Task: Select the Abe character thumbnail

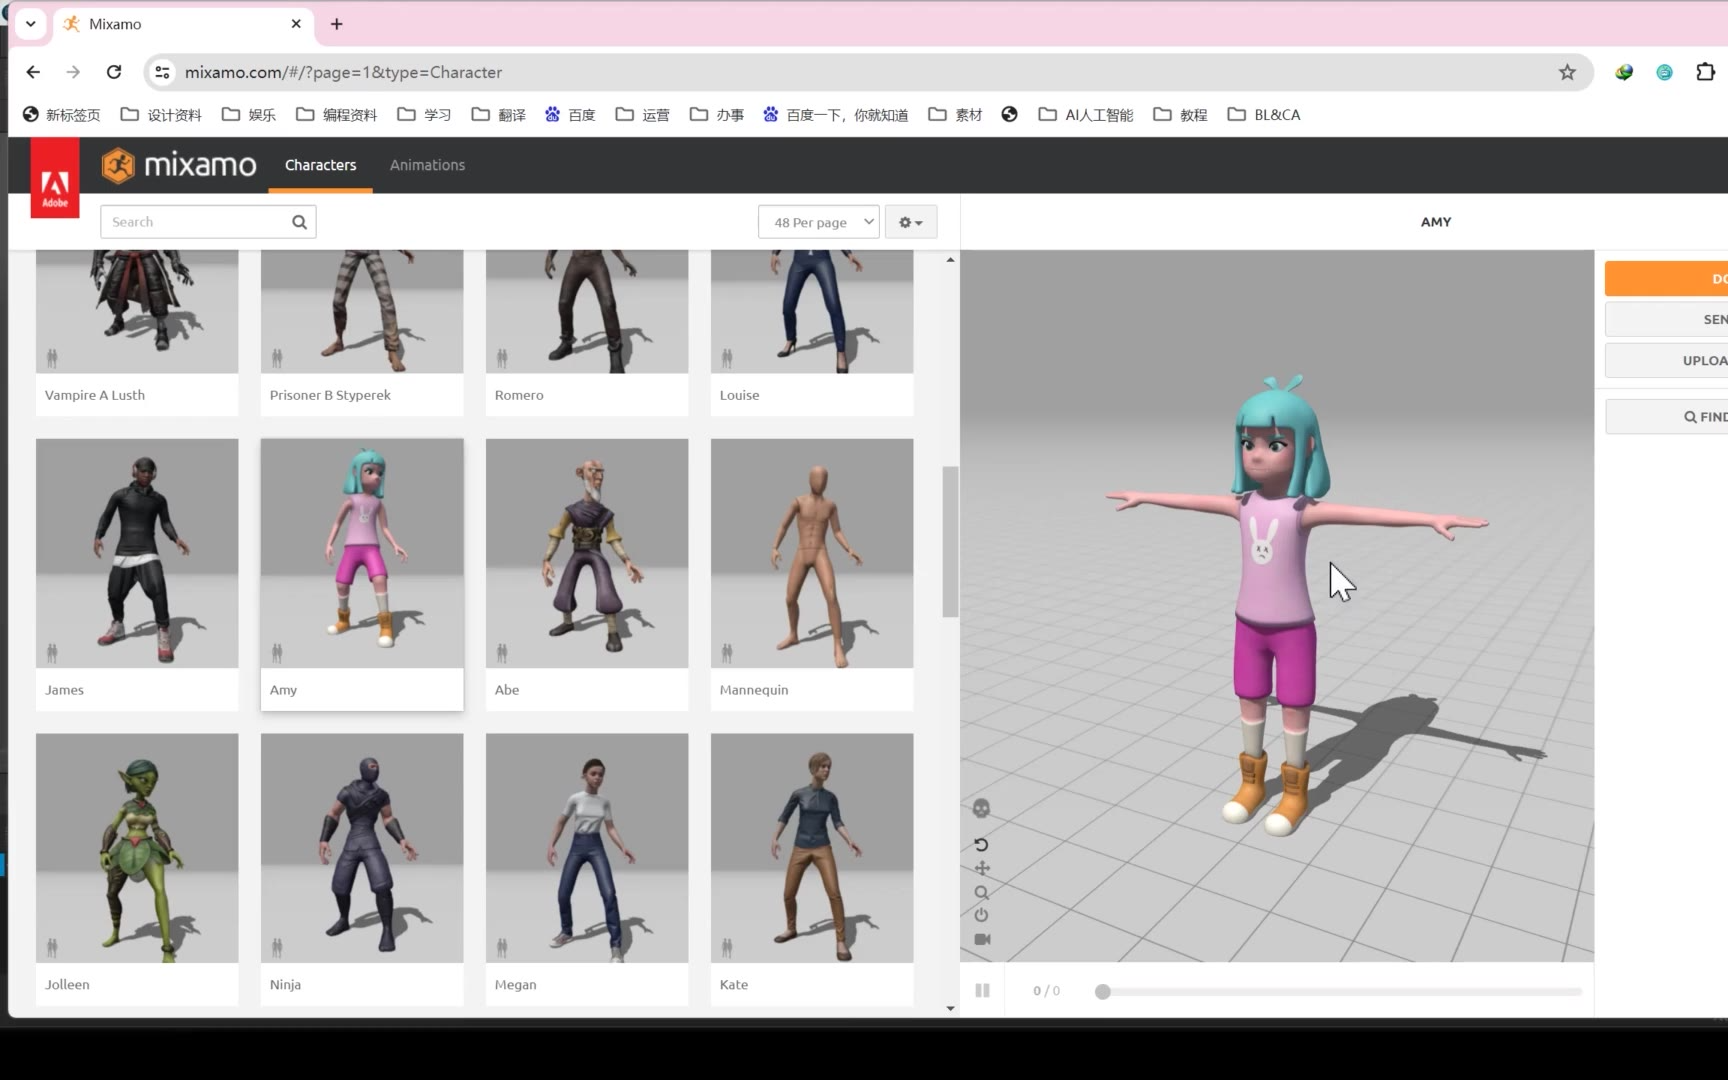Action: click(587, 553)
